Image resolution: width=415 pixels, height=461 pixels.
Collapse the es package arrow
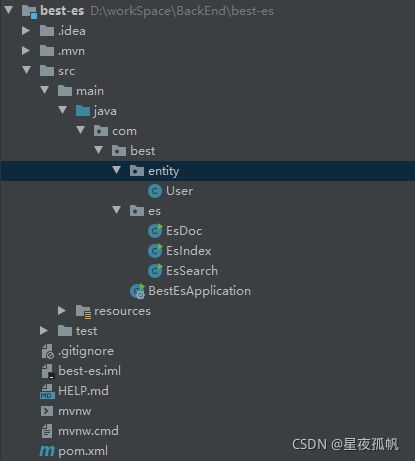point(117,210)
